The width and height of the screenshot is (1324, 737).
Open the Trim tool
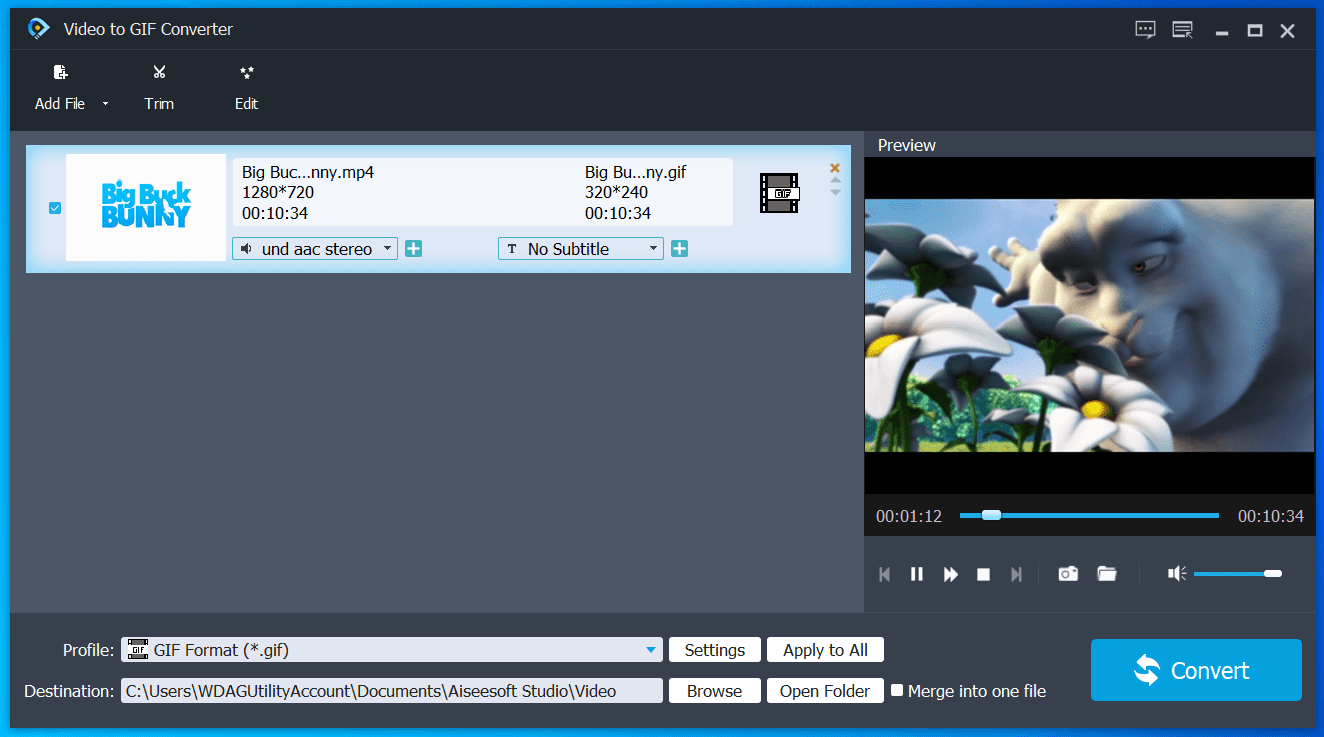click(x=159, y=87)
